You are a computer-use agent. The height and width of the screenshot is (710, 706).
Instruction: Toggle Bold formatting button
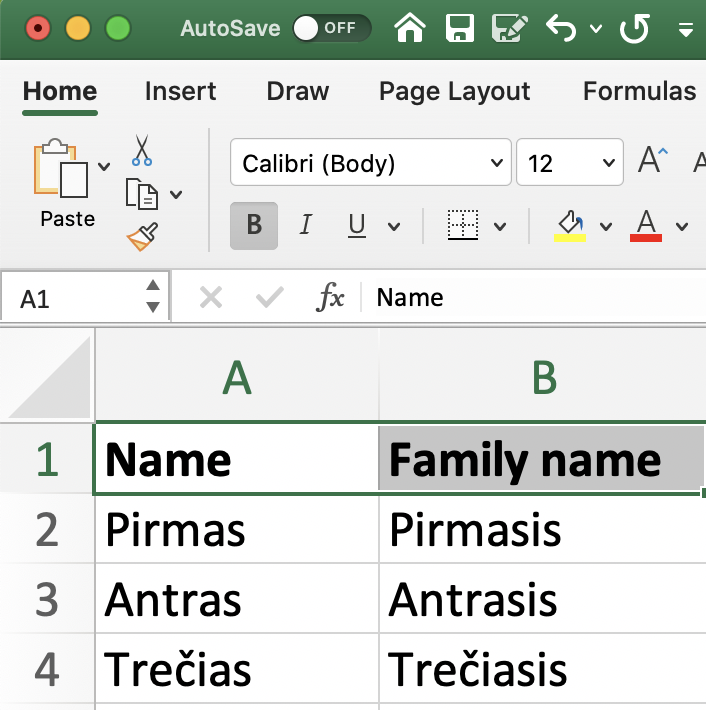tap(254, 226)
